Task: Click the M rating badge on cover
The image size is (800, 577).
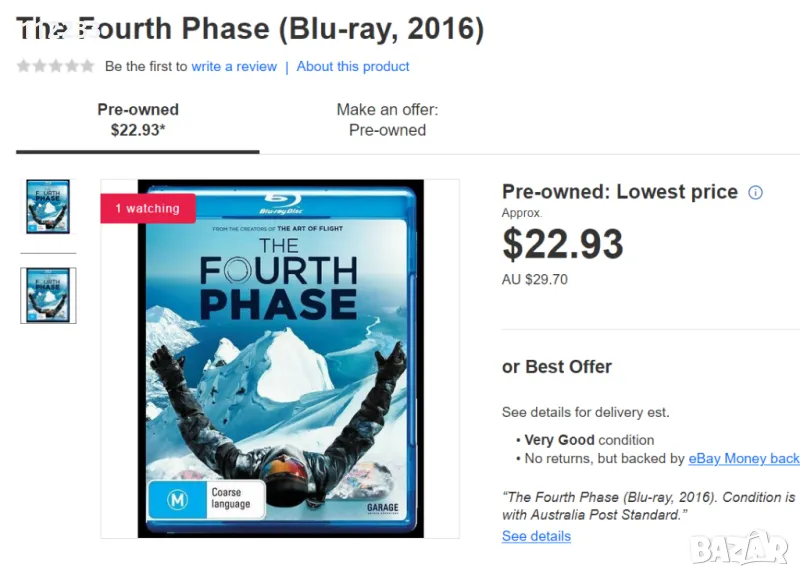Action: point(177,500)
